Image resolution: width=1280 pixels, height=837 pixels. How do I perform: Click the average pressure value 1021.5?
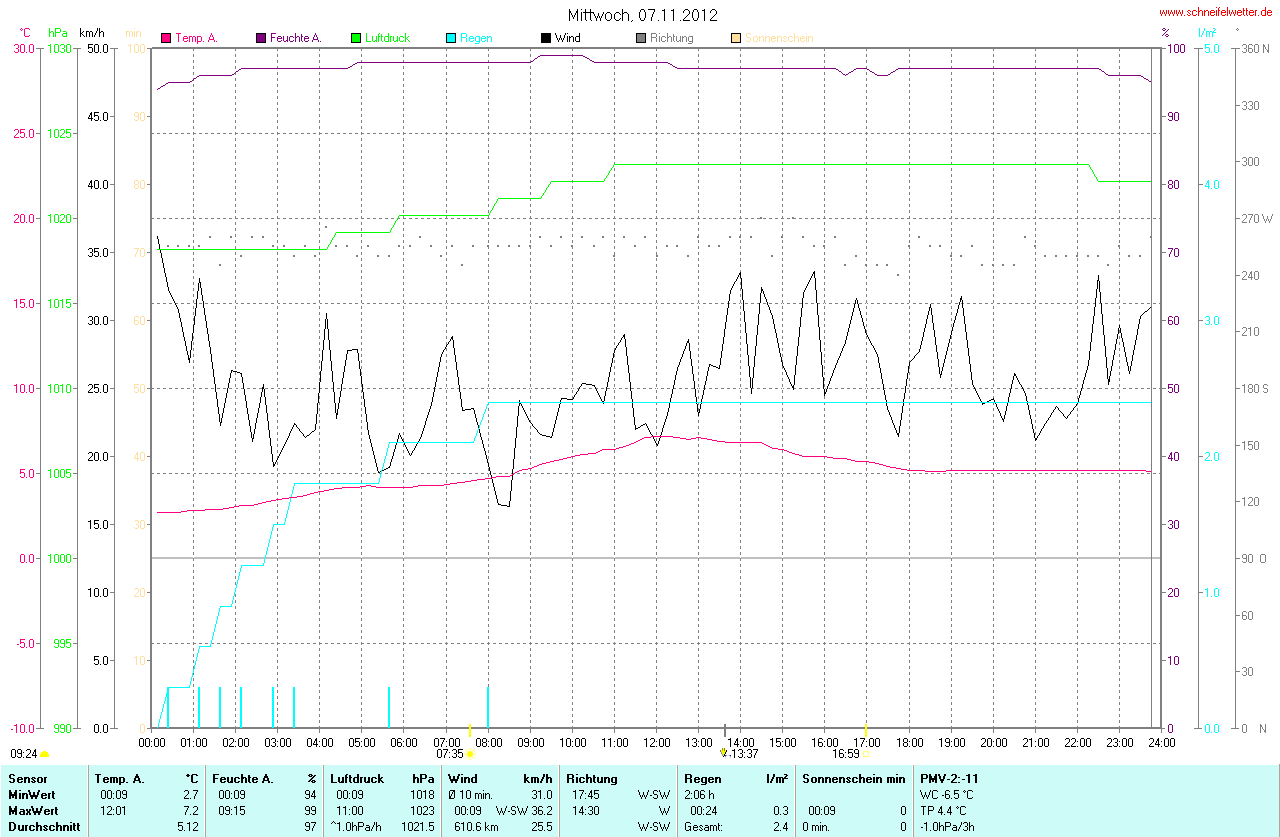tap(418, 827)
